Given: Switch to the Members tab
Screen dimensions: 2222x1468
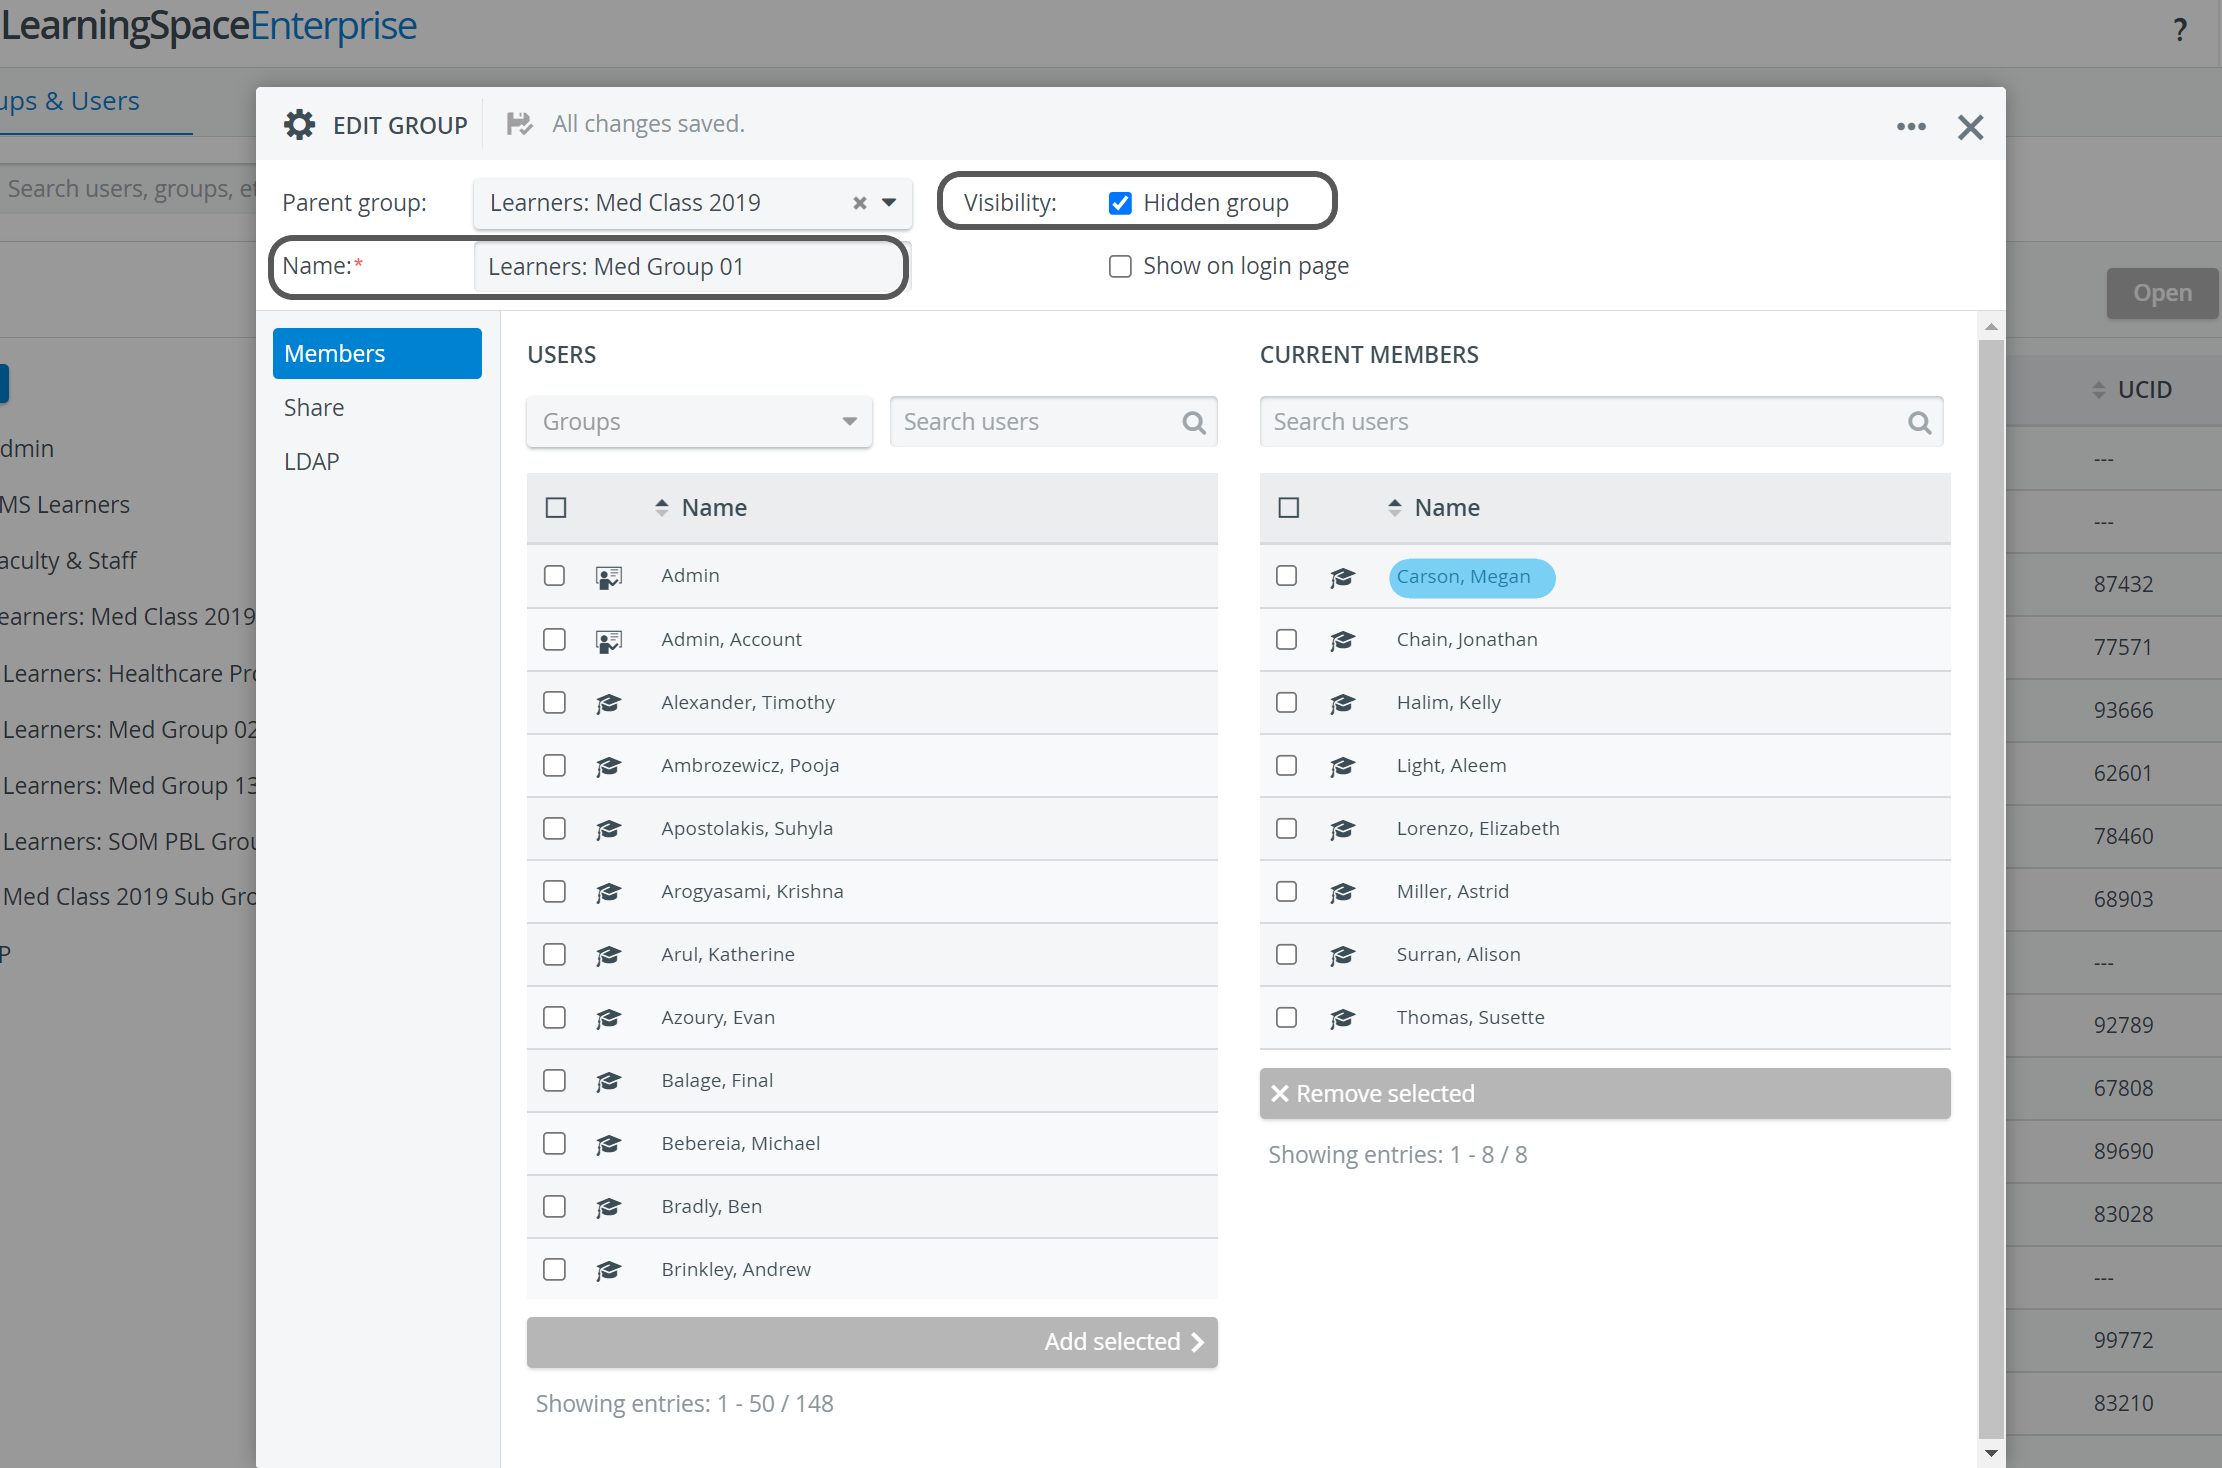Looking at the screenshot, I should point(377,353).
